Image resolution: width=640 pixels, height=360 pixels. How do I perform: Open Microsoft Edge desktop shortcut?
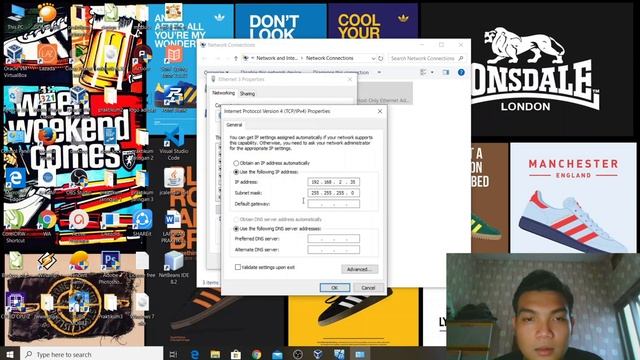pyautogui.click(x=15, y=183)
